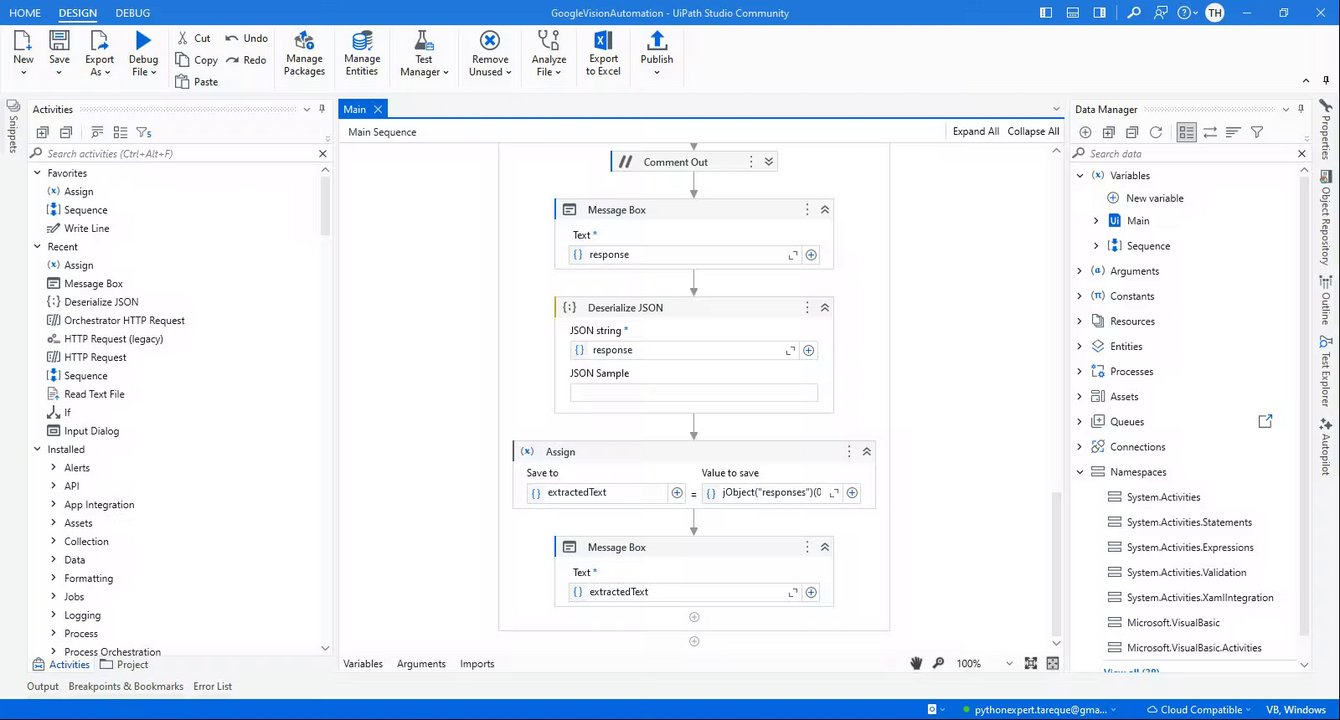The width and height of the screenshot is (1340, 720).
Task: Toggle the pan mode hand icon
Action: click(x=916, y=664)
